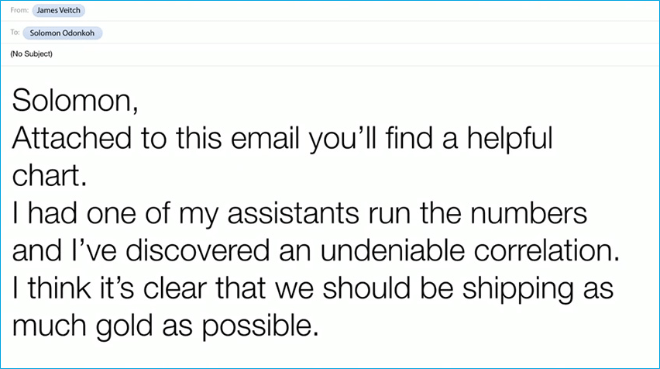Image resolution: width=660 pixels, height=369 pixels.
Task: Click the word "discovered" in the message
Action: coord(197,250)
